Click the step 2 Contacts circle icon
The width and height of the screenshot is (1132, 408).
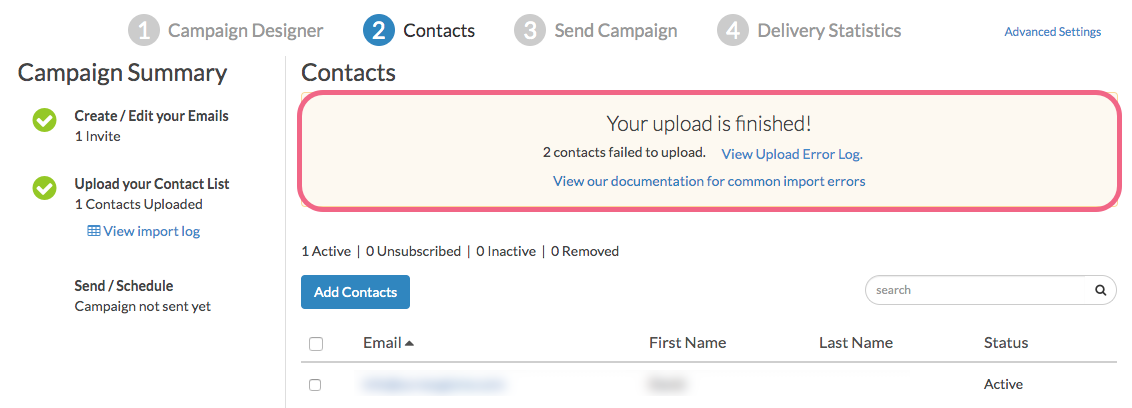378,30
